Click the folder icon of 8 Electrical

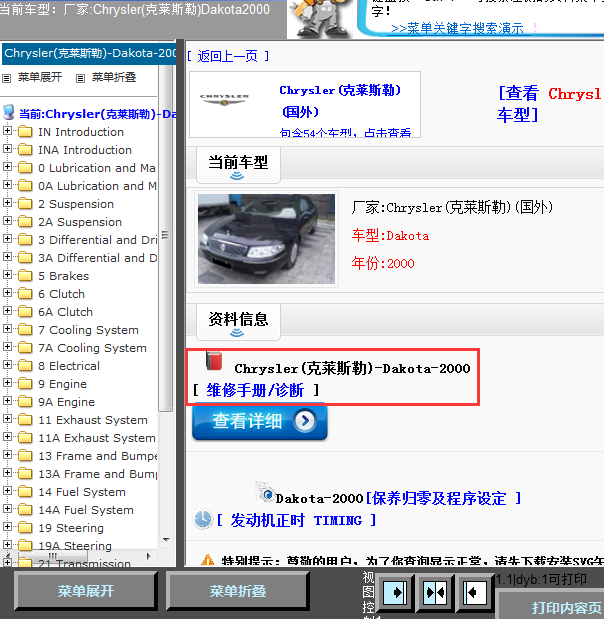[25, 366]
